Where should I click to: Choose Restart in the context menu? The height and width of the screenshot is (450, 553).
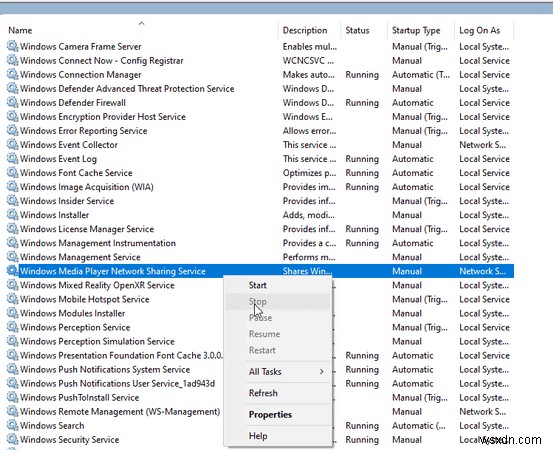pyautogui.click(x=278, y=350)
